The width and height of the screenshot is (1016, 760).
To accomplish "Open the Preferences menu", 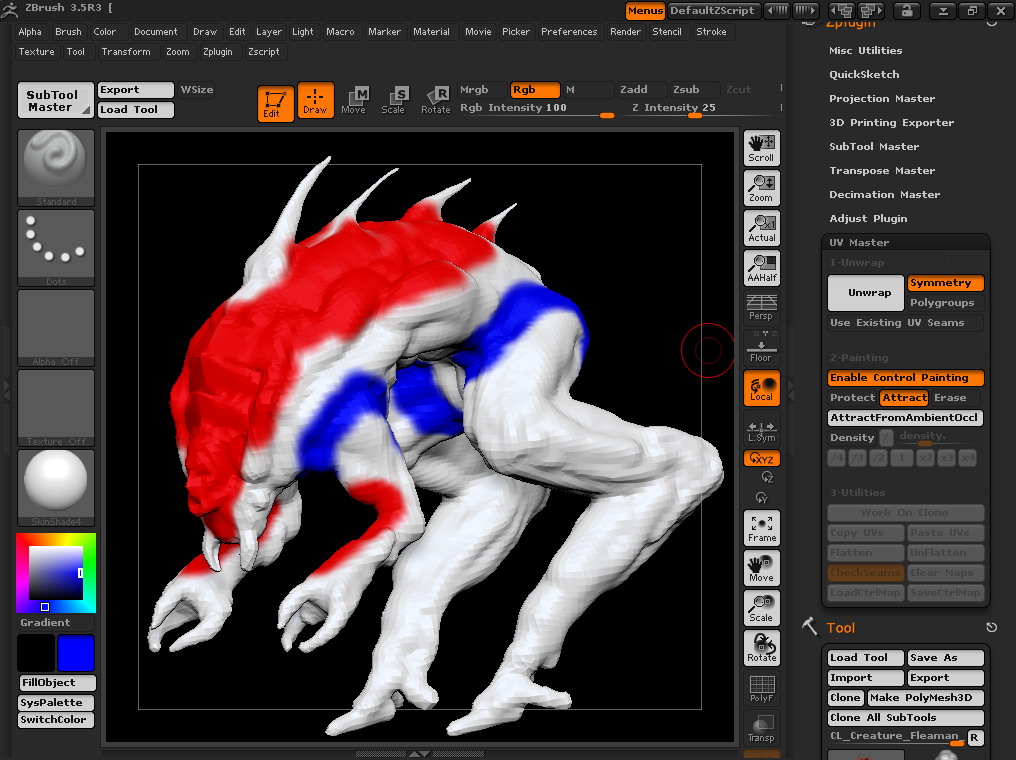I will point(569,32).
